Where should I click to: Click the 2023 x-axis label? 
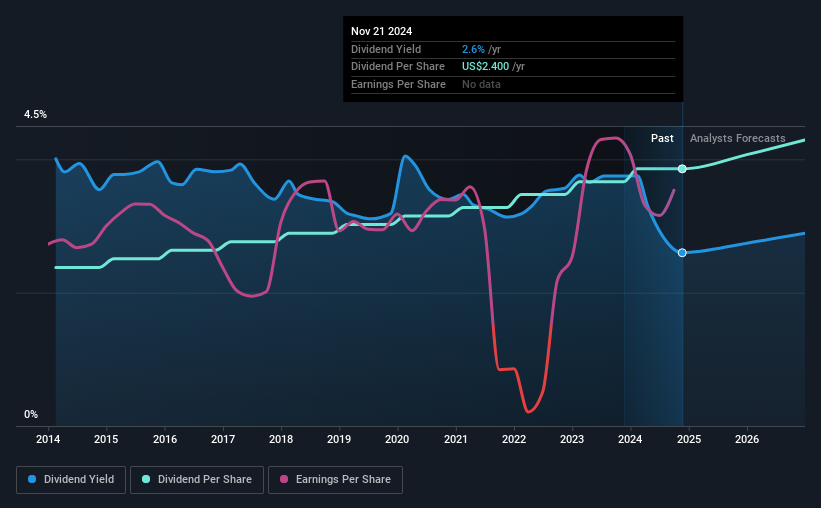click(x=572, y=439)
